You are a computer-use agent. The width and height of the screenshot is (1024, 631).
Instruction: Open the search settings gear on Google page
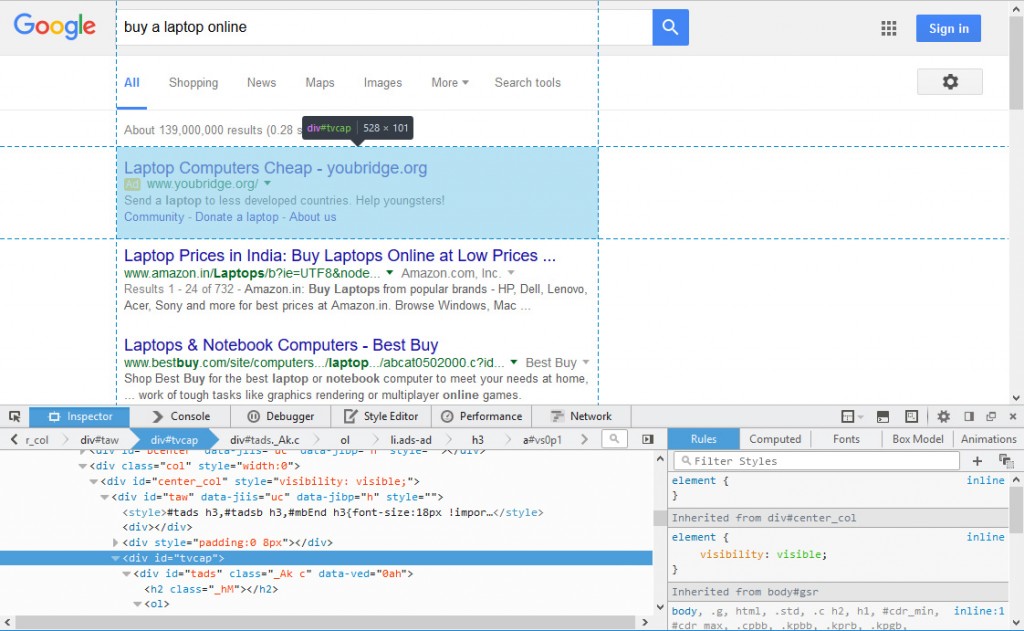click(x=949, y=82)
